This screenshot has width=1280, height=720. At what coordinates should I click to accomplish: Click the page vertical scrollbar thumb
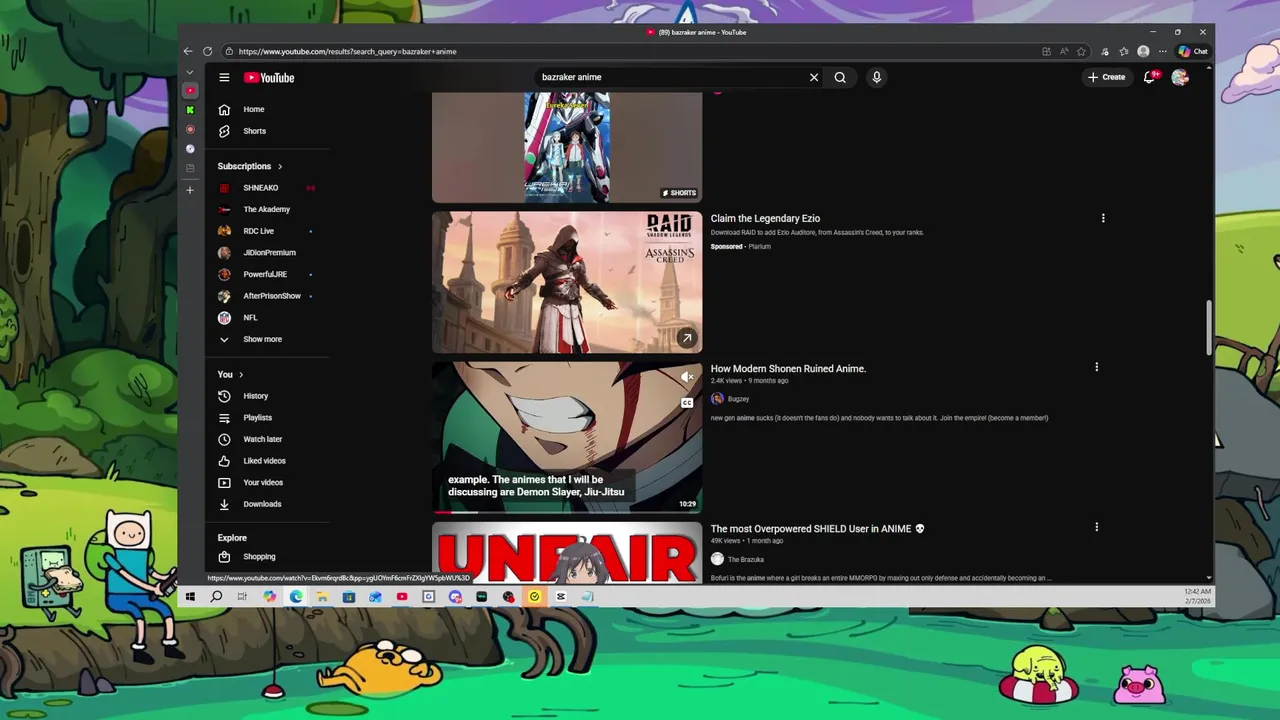(1209, 327)
